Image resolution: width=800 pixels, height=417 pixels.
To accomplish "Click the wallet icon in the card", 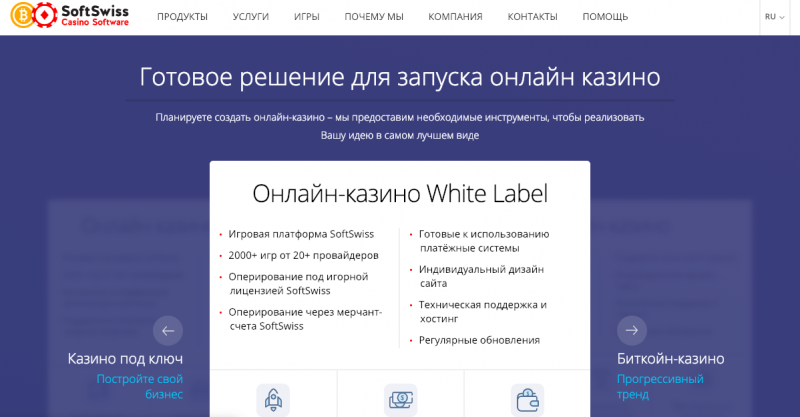I will [x=527, y=399].
